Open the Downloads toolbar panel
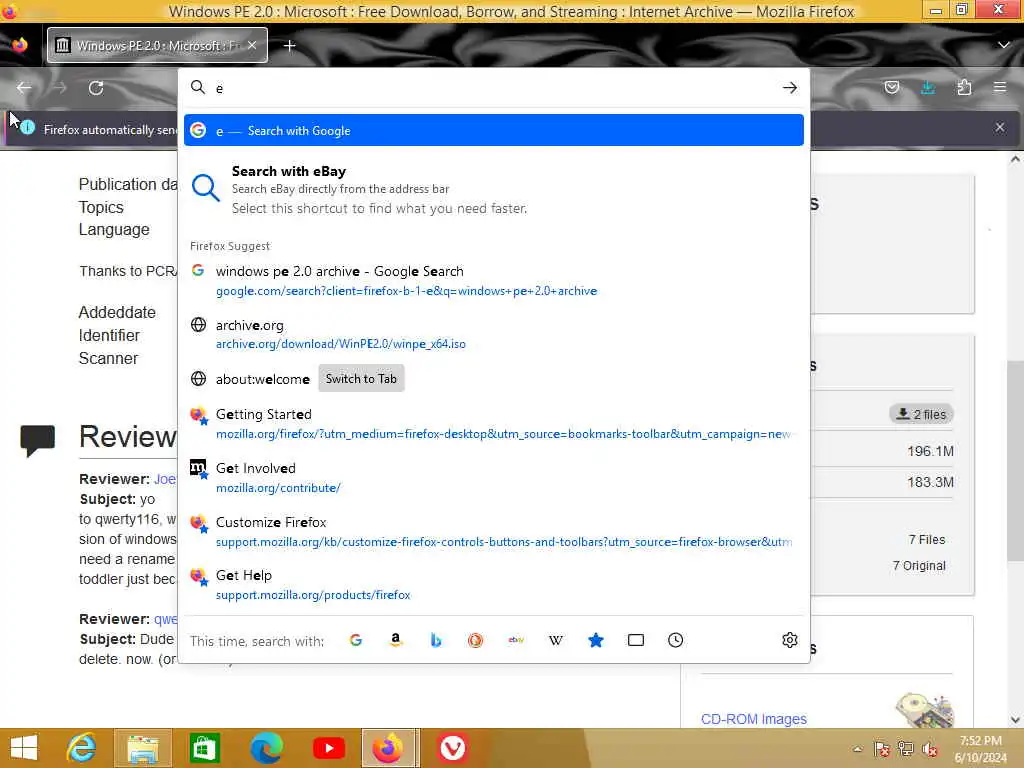1024x768 pixels. (927, 88)
